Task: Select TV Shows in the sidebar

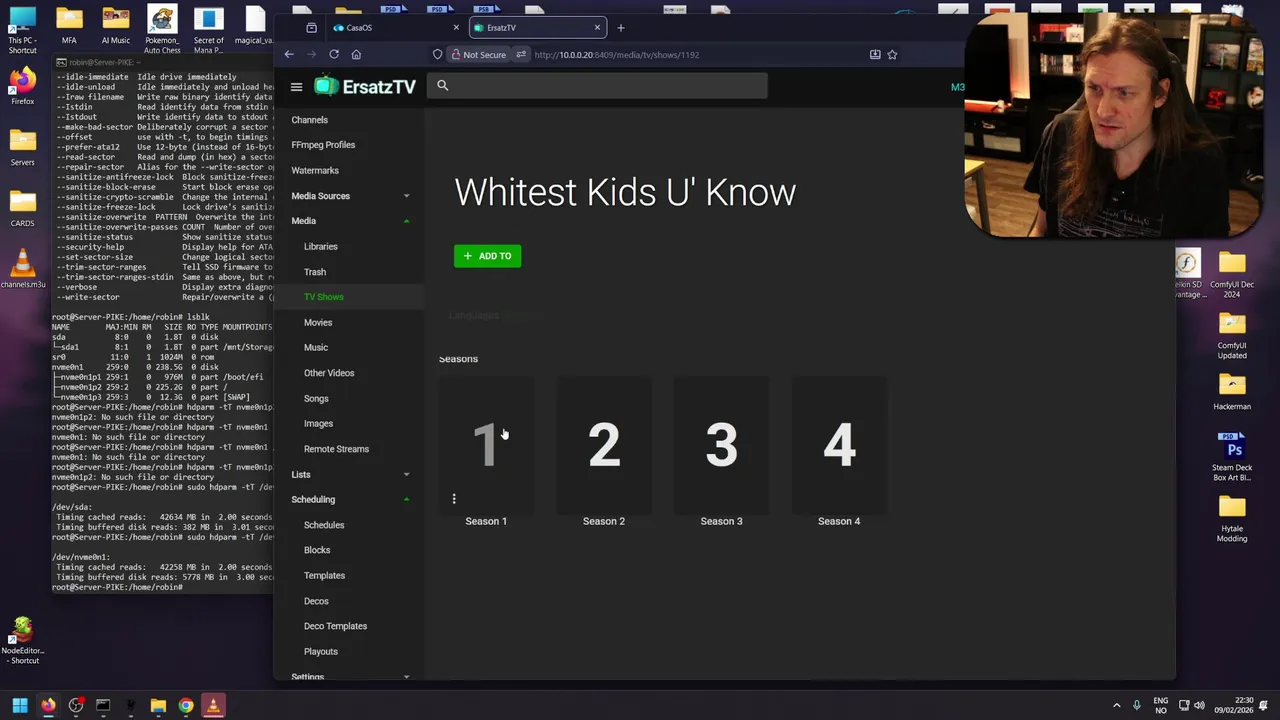Action: coord(350,297)
